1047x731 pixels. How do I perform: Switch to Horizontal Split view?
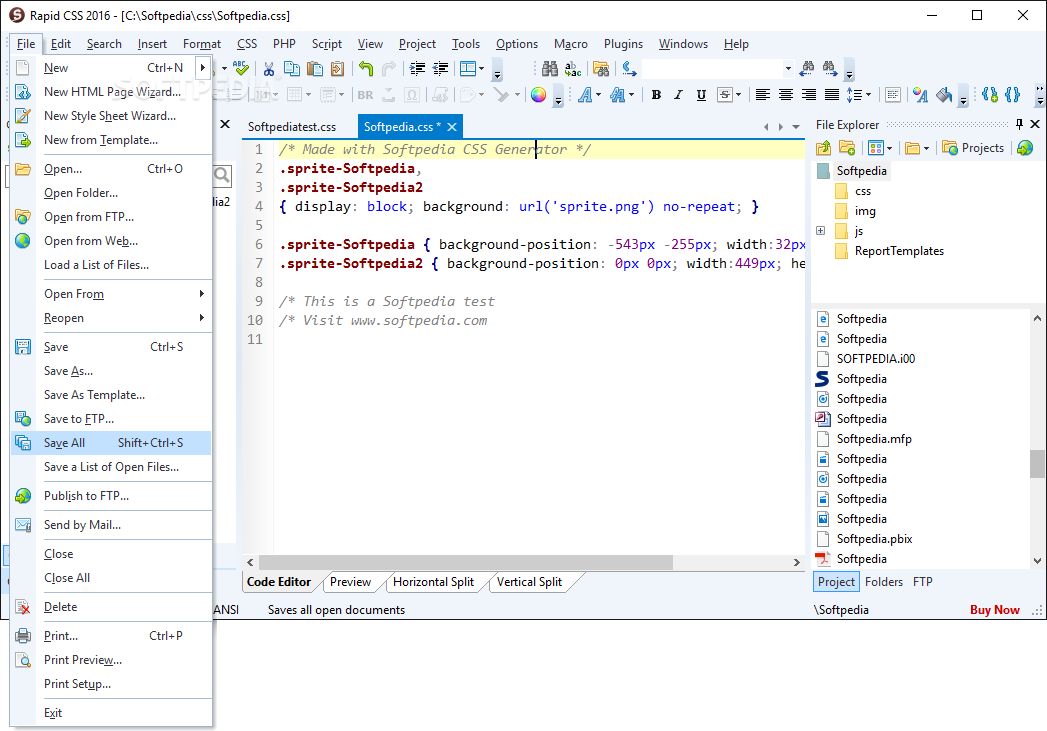point(433,582)
